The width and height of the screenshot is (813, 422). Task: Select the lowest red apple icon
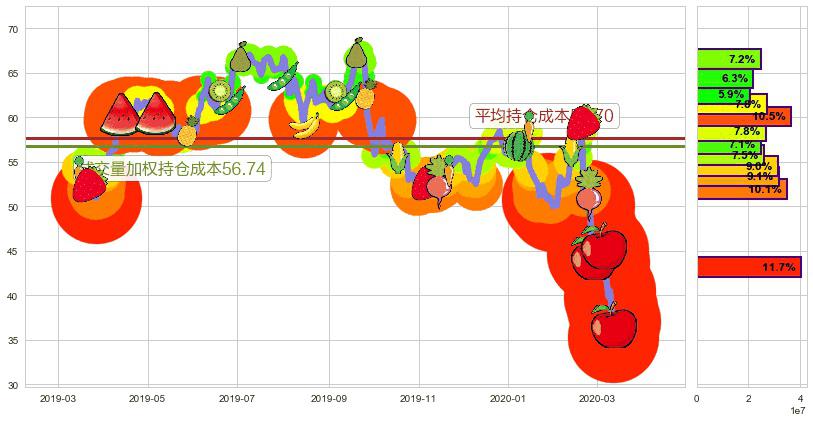pyautogui.click(x=613, y=326)
